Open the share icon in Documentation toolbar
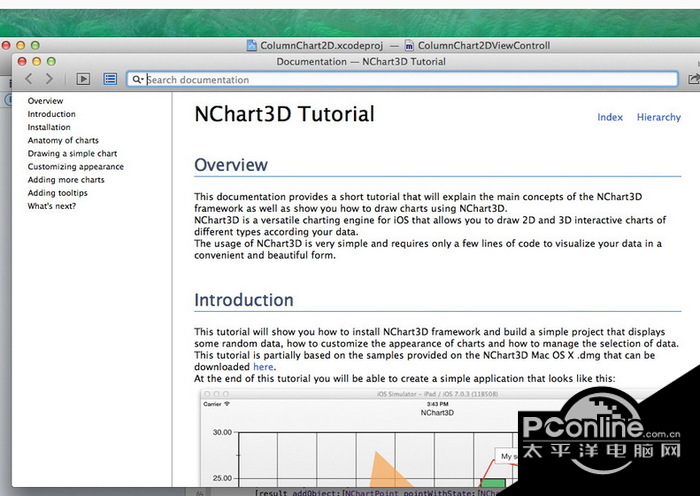This screenshot has height=496, width=700. (693, 79)
